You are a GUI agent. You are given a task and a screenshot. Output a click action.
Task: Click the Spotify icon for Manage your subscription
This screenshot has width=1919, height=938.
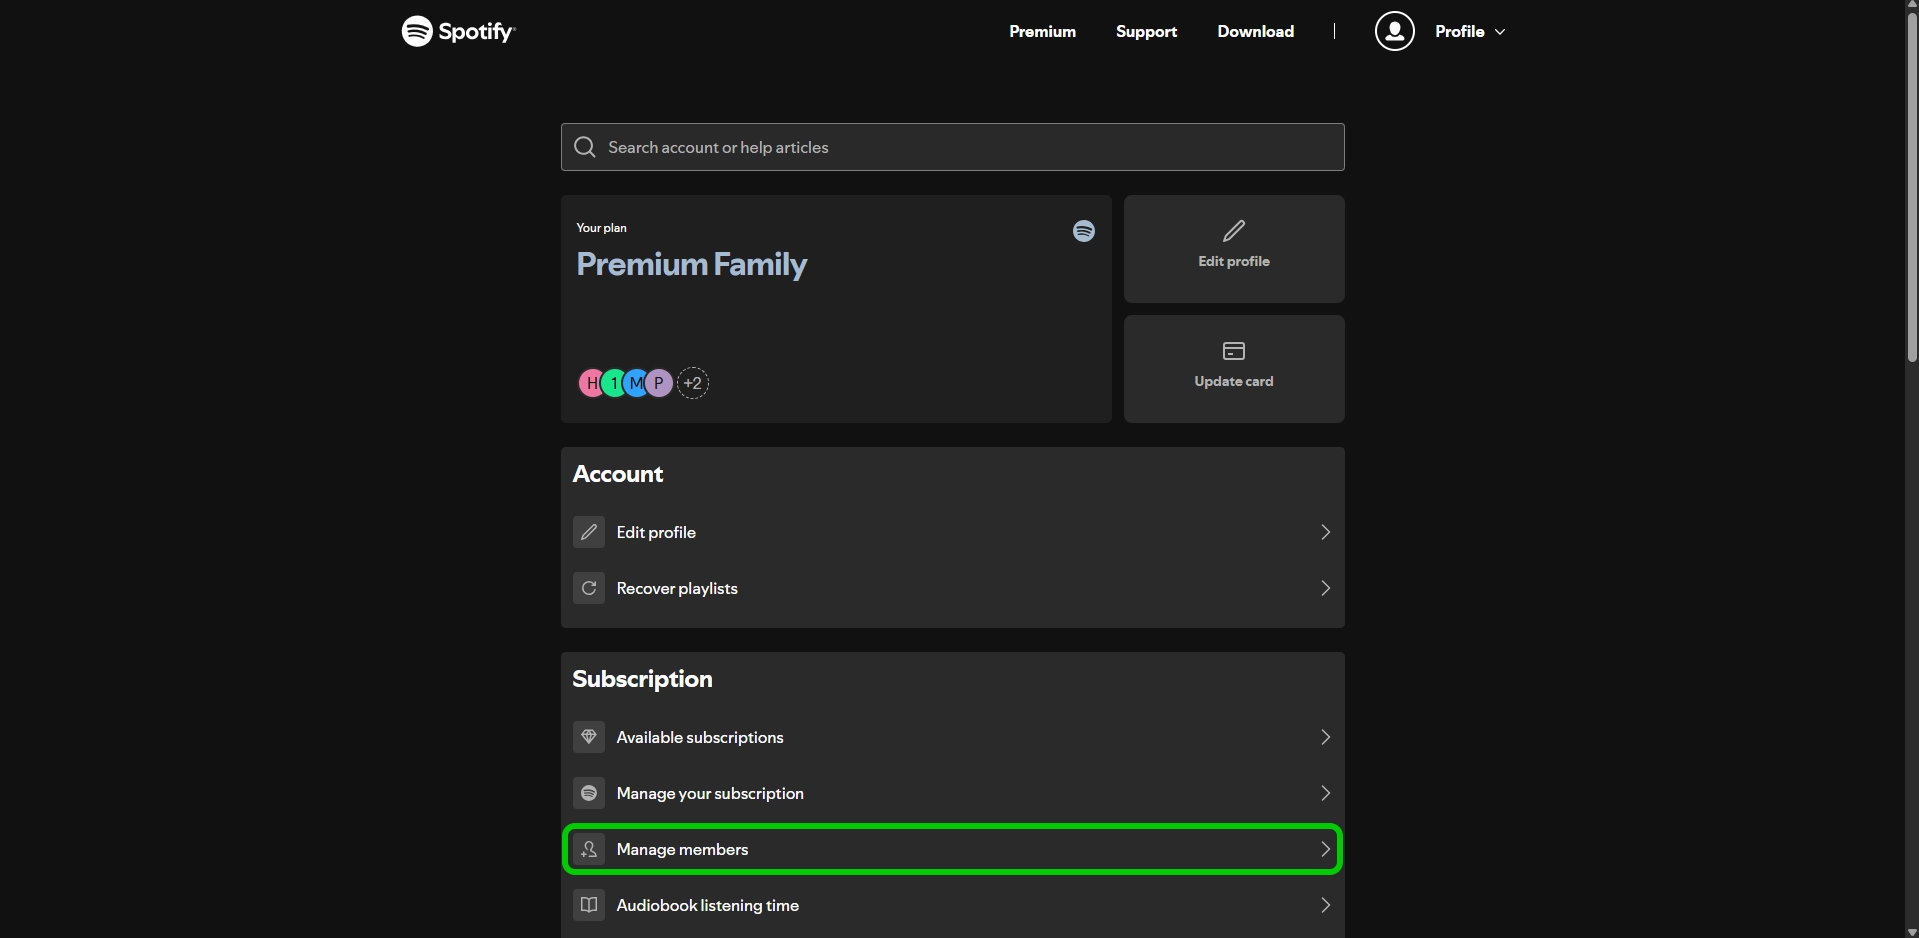(x=589, y=793)
